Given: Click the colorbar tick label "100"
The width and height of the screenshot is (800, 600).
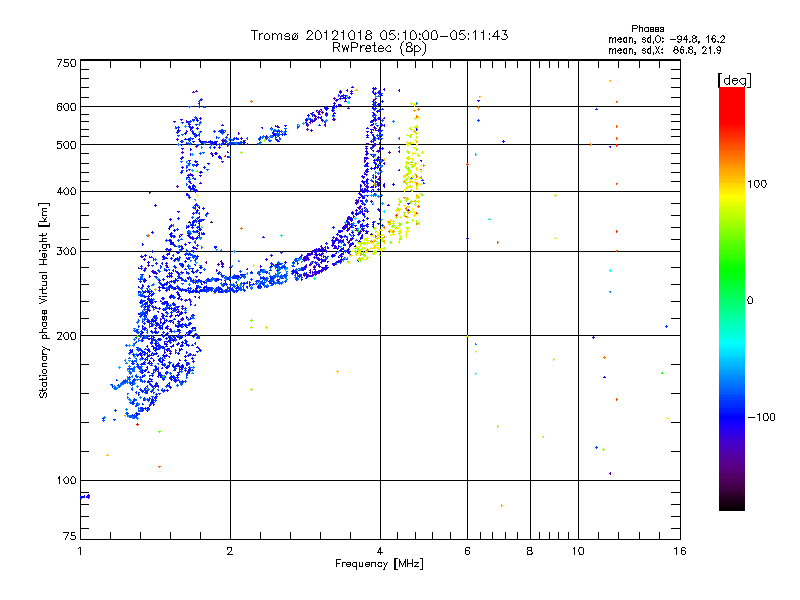Looking at the screenshot, I should (x=757, y=184).
